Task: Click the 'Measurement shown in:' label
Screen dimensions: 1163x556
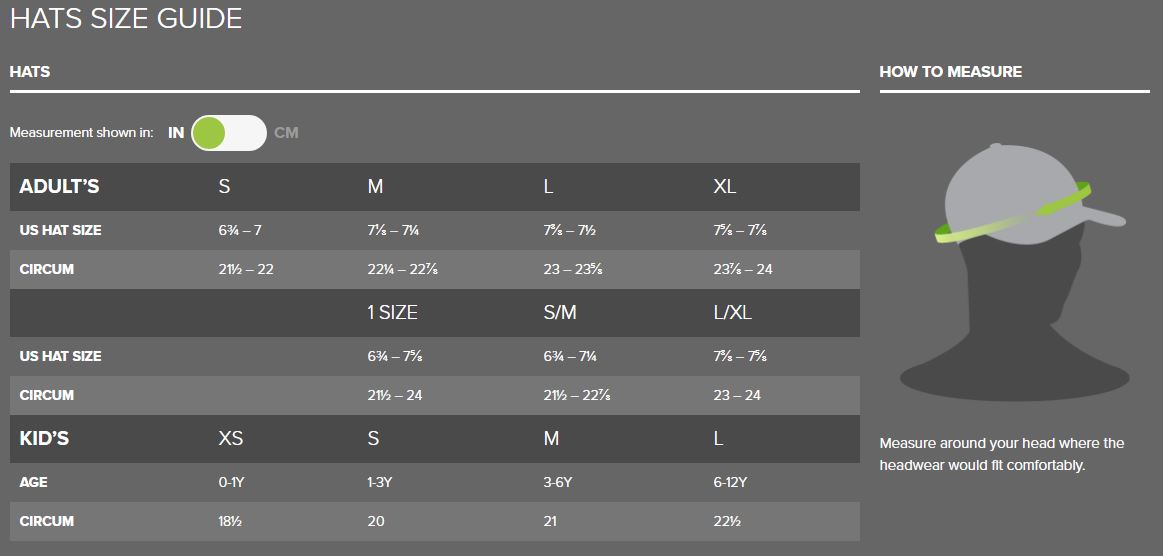Action: pyautogui.click(x=81, y=133)
